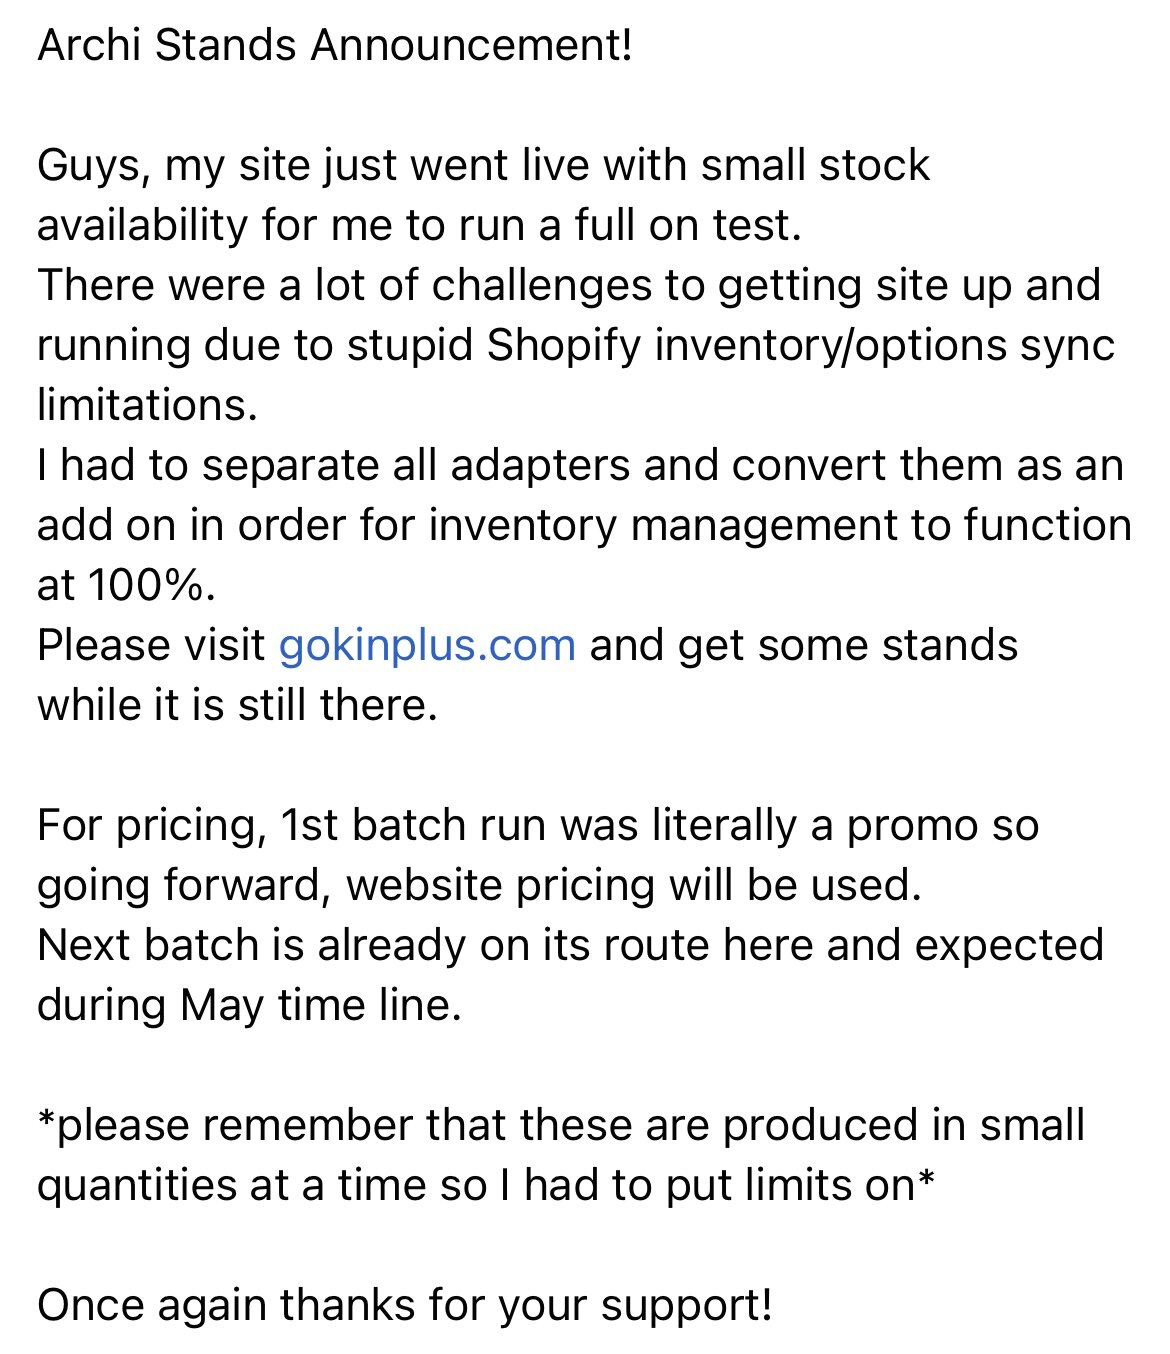Image resolution: width=1170 pixels, height=1354 pixels.
Task: Click the line 'availability for me to run a full on test.'
Action: [420, 226]
